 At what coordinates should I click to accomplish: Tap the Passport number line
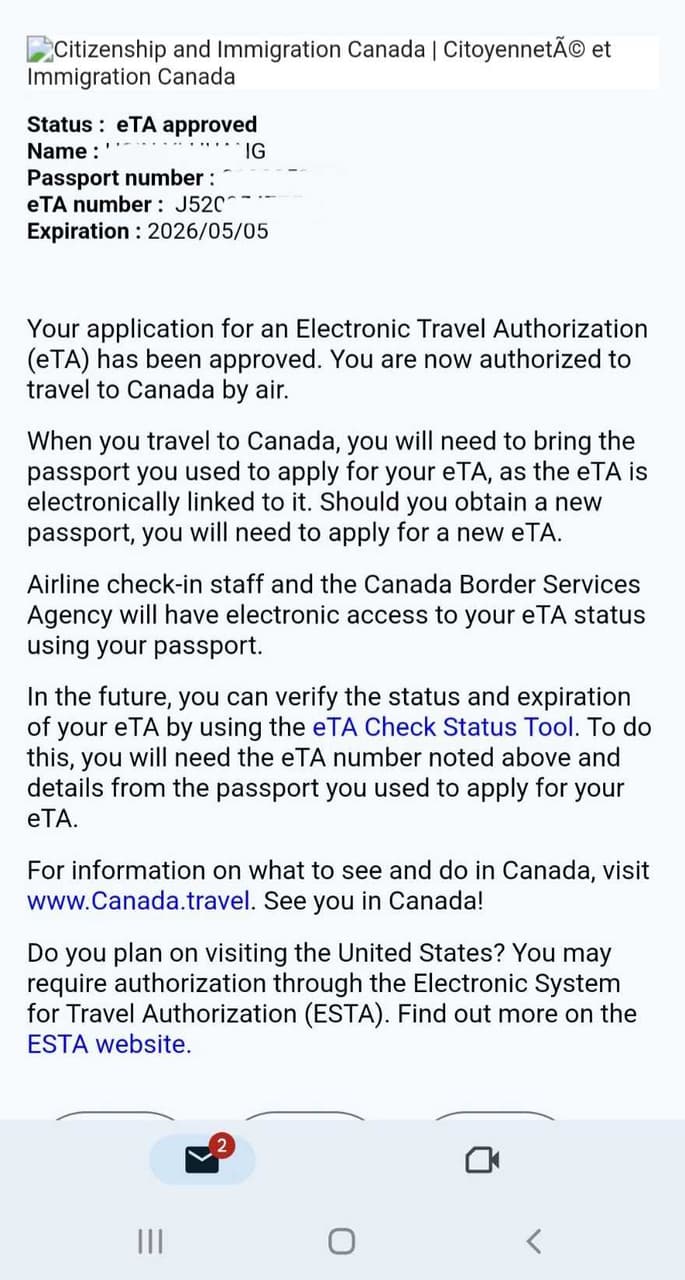[x=120, y=178]
